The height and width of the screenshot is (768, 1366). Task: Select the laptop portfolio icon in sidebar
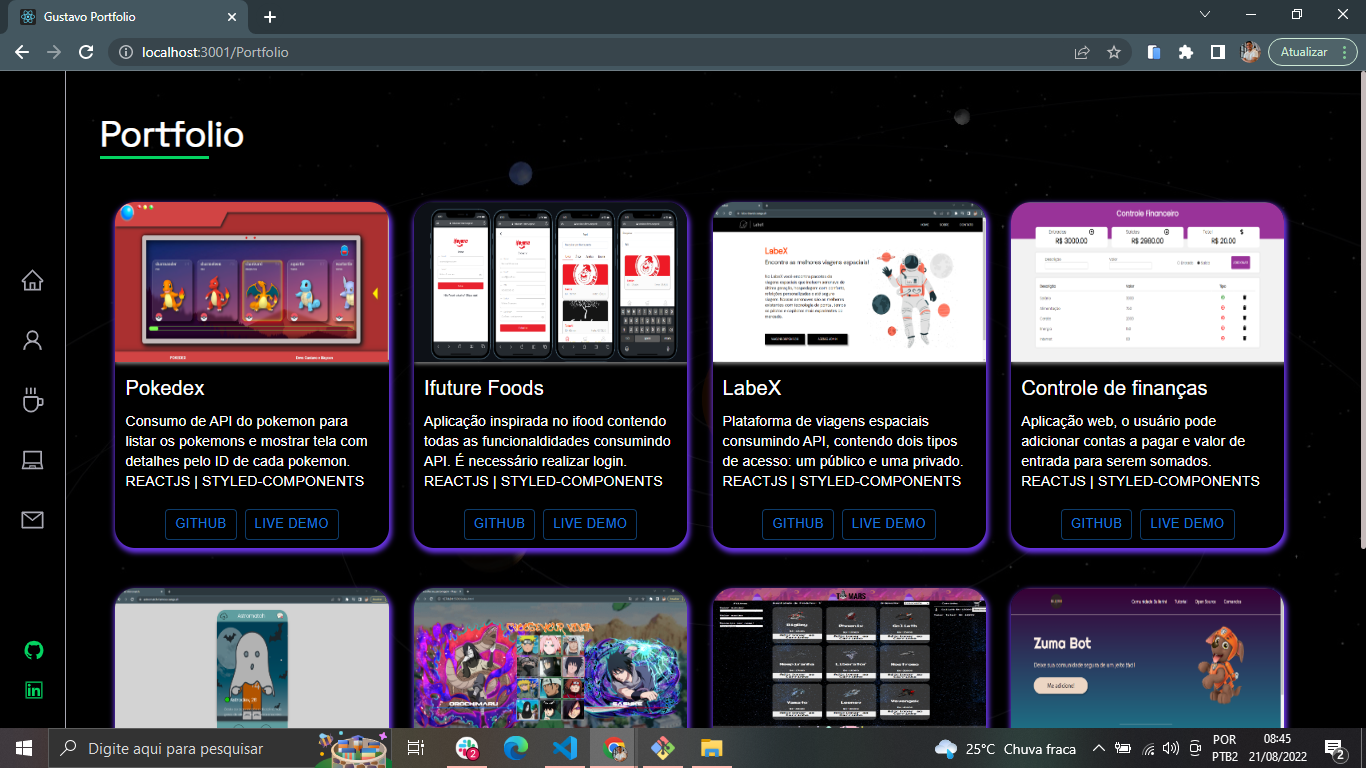(32, 460)
